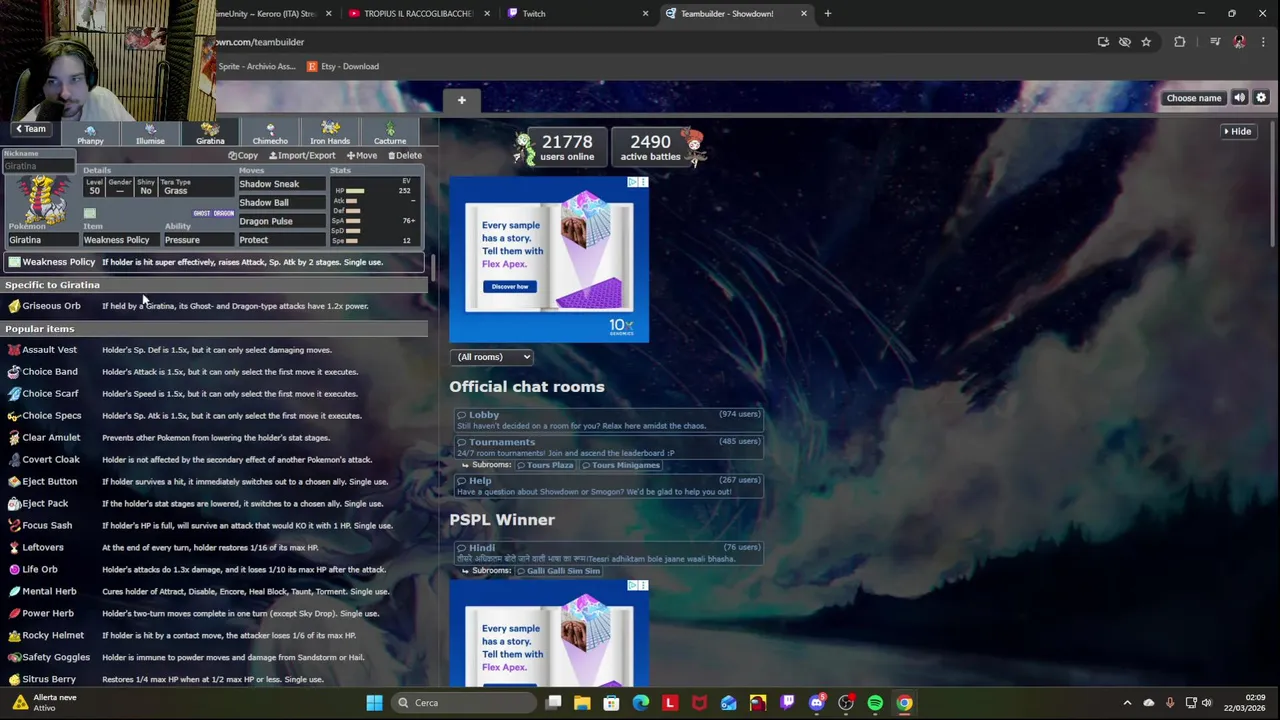This screenshot has width=1280, height=720.
Task: Select the Illumise team tab
Action: coord(150,133)
